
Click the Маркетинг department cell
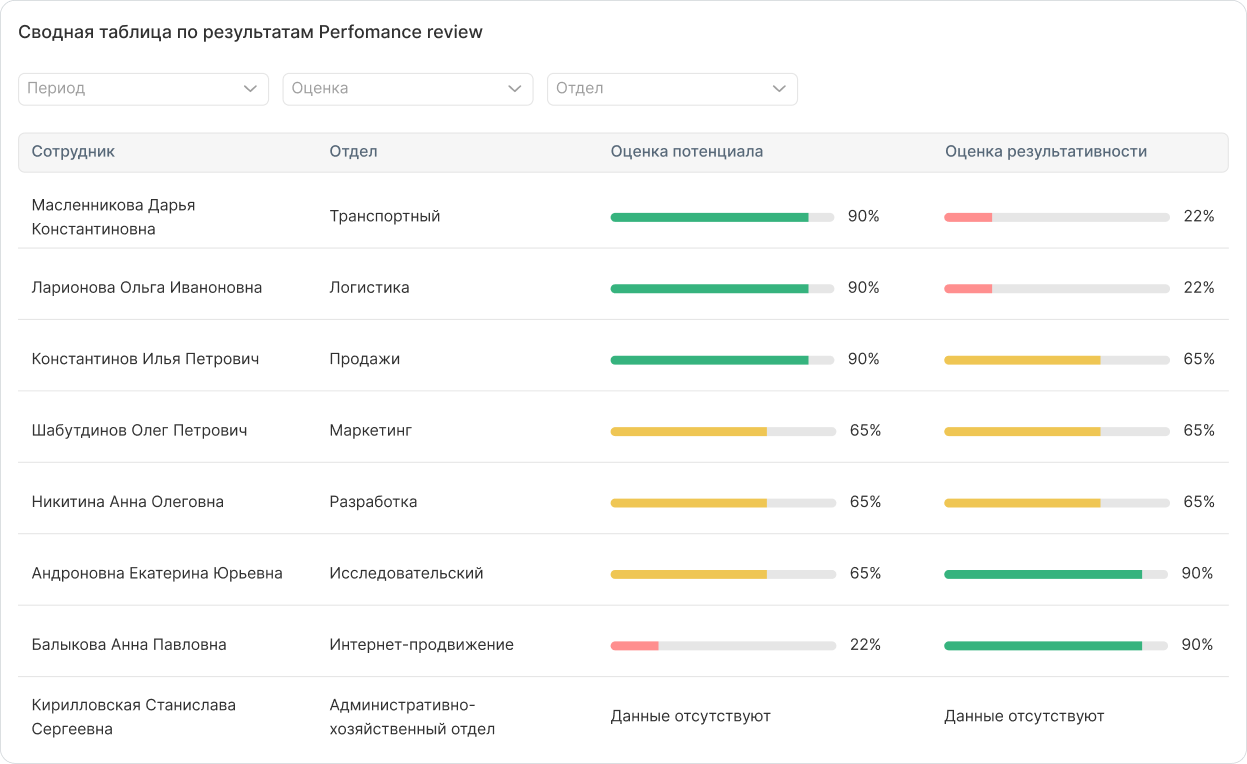[370, 431]
